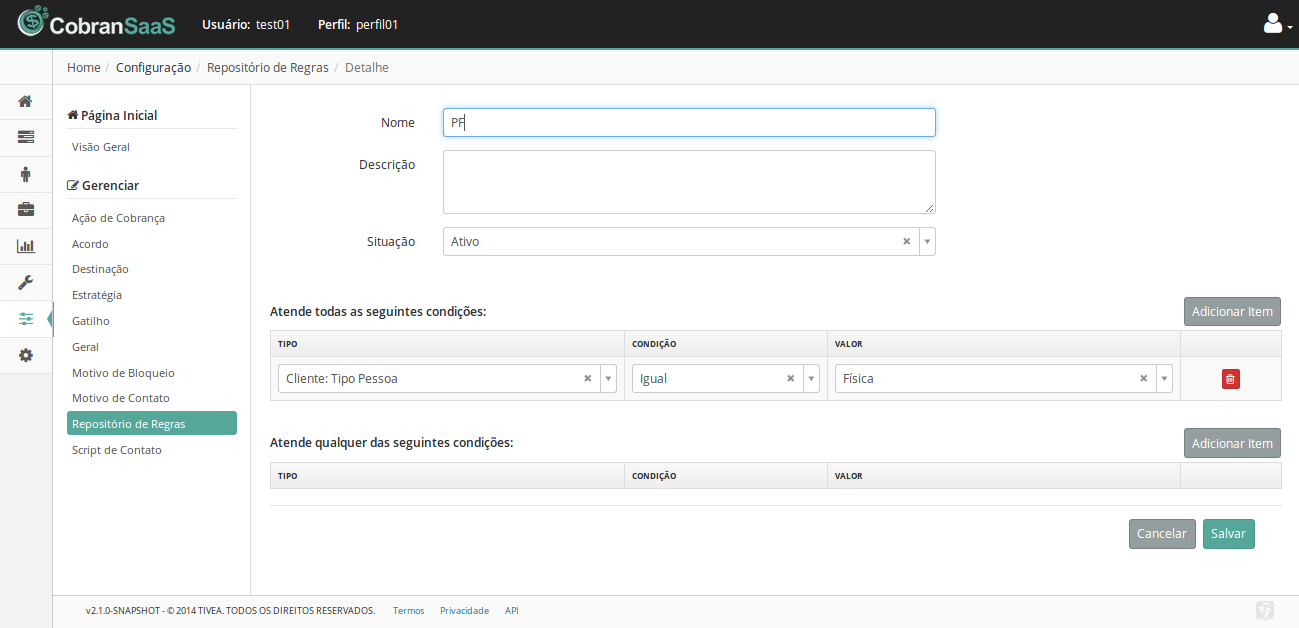Open Estratégia menu item
Screen dimensions: 1299x628
[x=97, y=295]
